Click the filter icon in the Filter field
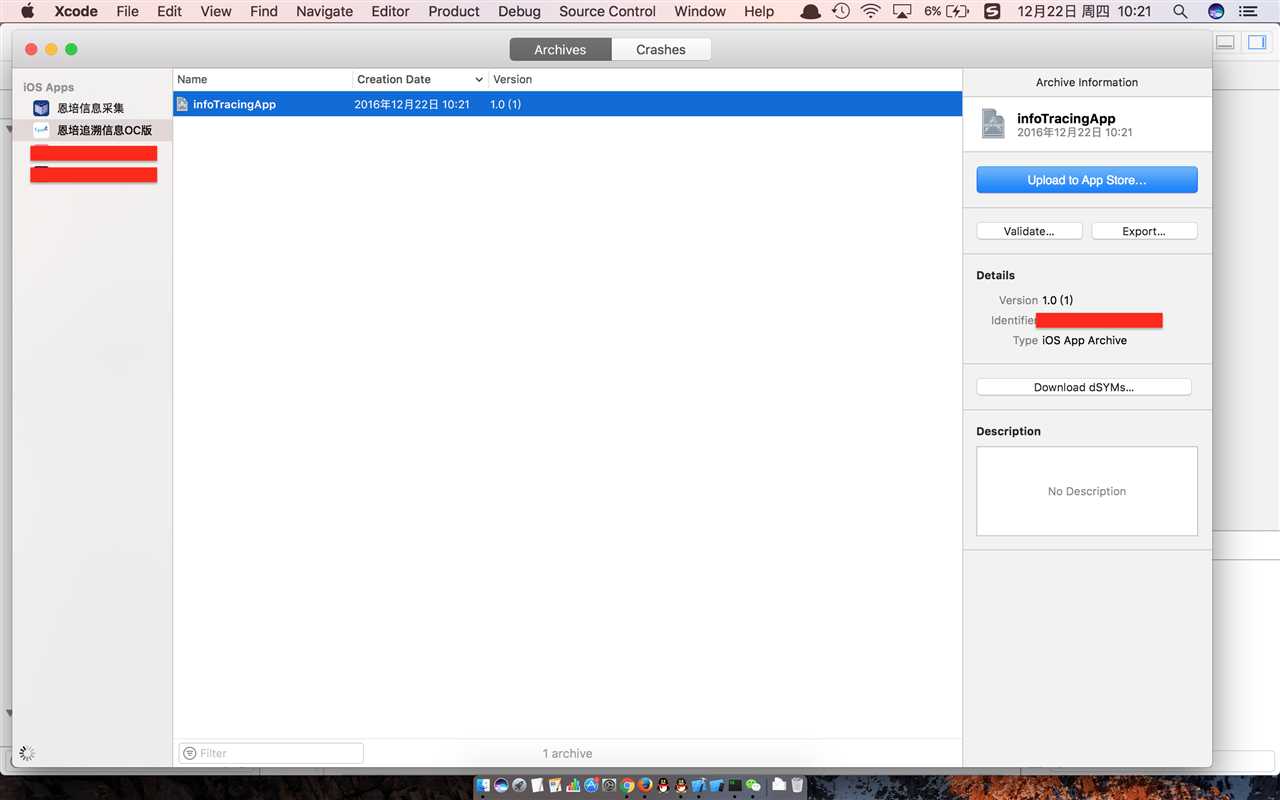 click(190, 753)
